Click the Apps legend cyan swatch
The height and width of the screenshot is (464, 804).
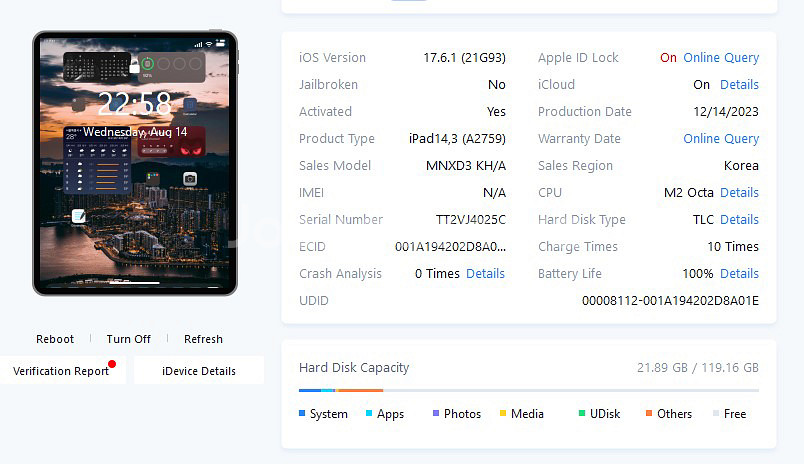coord(369,413)
